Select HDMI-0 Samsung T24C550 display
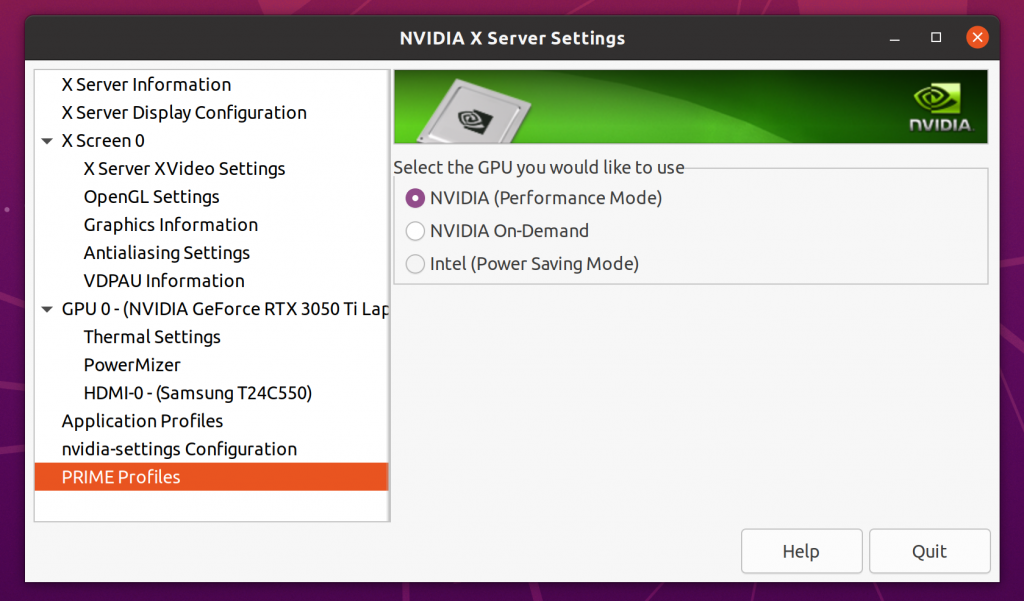Viewport: 1024px width, 601px height. pyautogui.click(x=198, y=393)
